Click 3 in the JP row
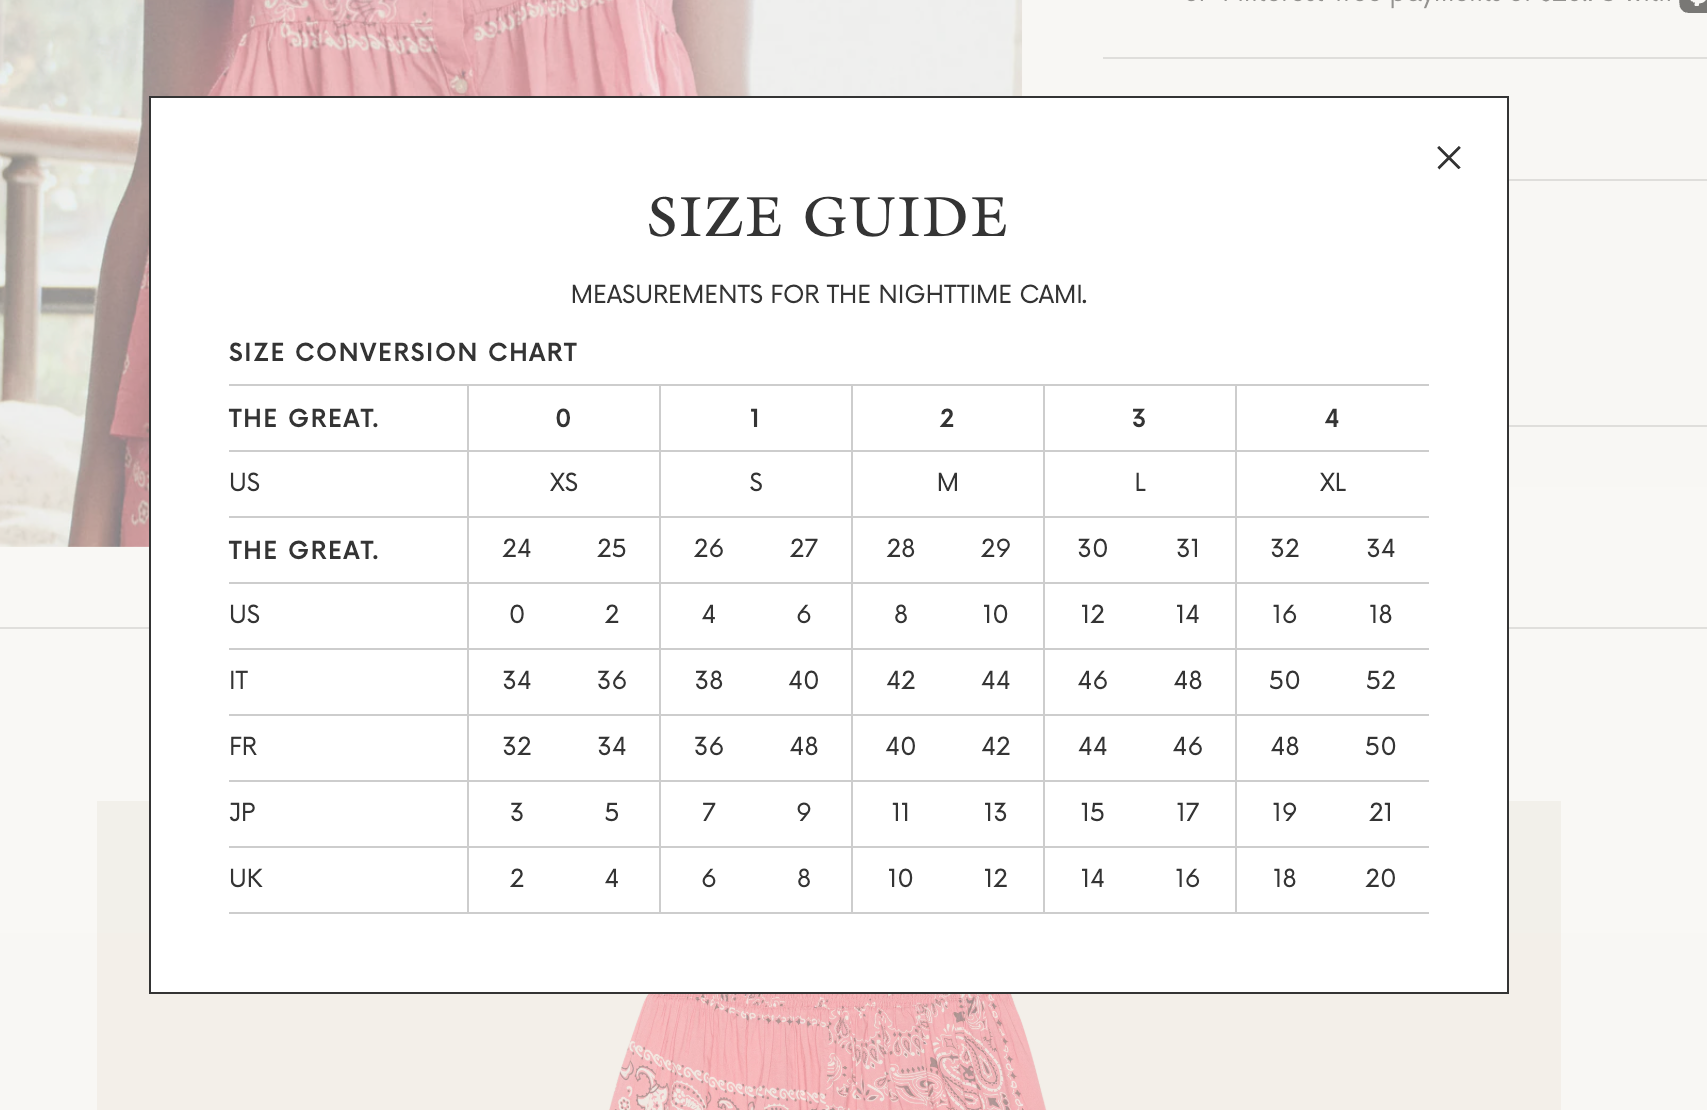This screenshot has width=1707, height=1110. [x=516, y=812]
